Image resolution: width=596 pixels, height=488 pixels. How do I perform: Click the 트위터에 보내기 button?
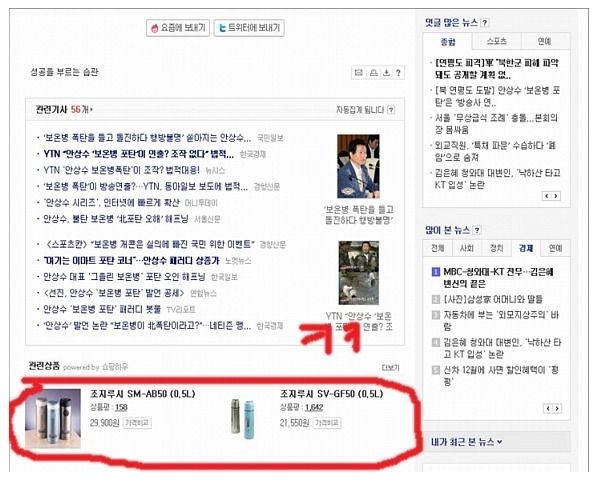point(249,28)
